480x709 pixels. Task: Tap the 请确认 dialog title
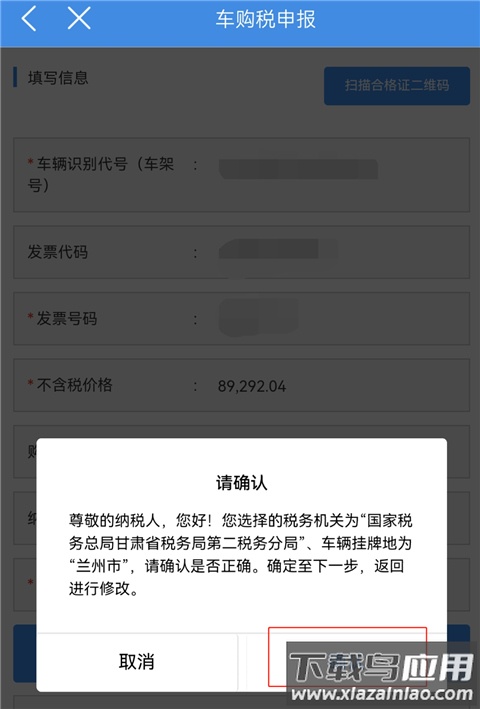point(241,482)
